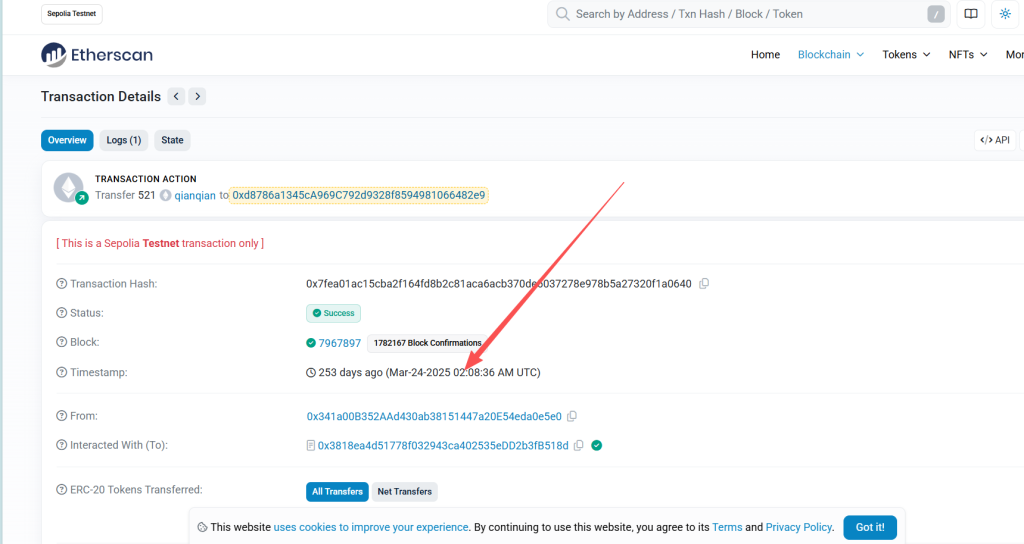The height and width of the screenshot is (544, 1024).
Task: Switch to the Overview tab
Action: 67,140
